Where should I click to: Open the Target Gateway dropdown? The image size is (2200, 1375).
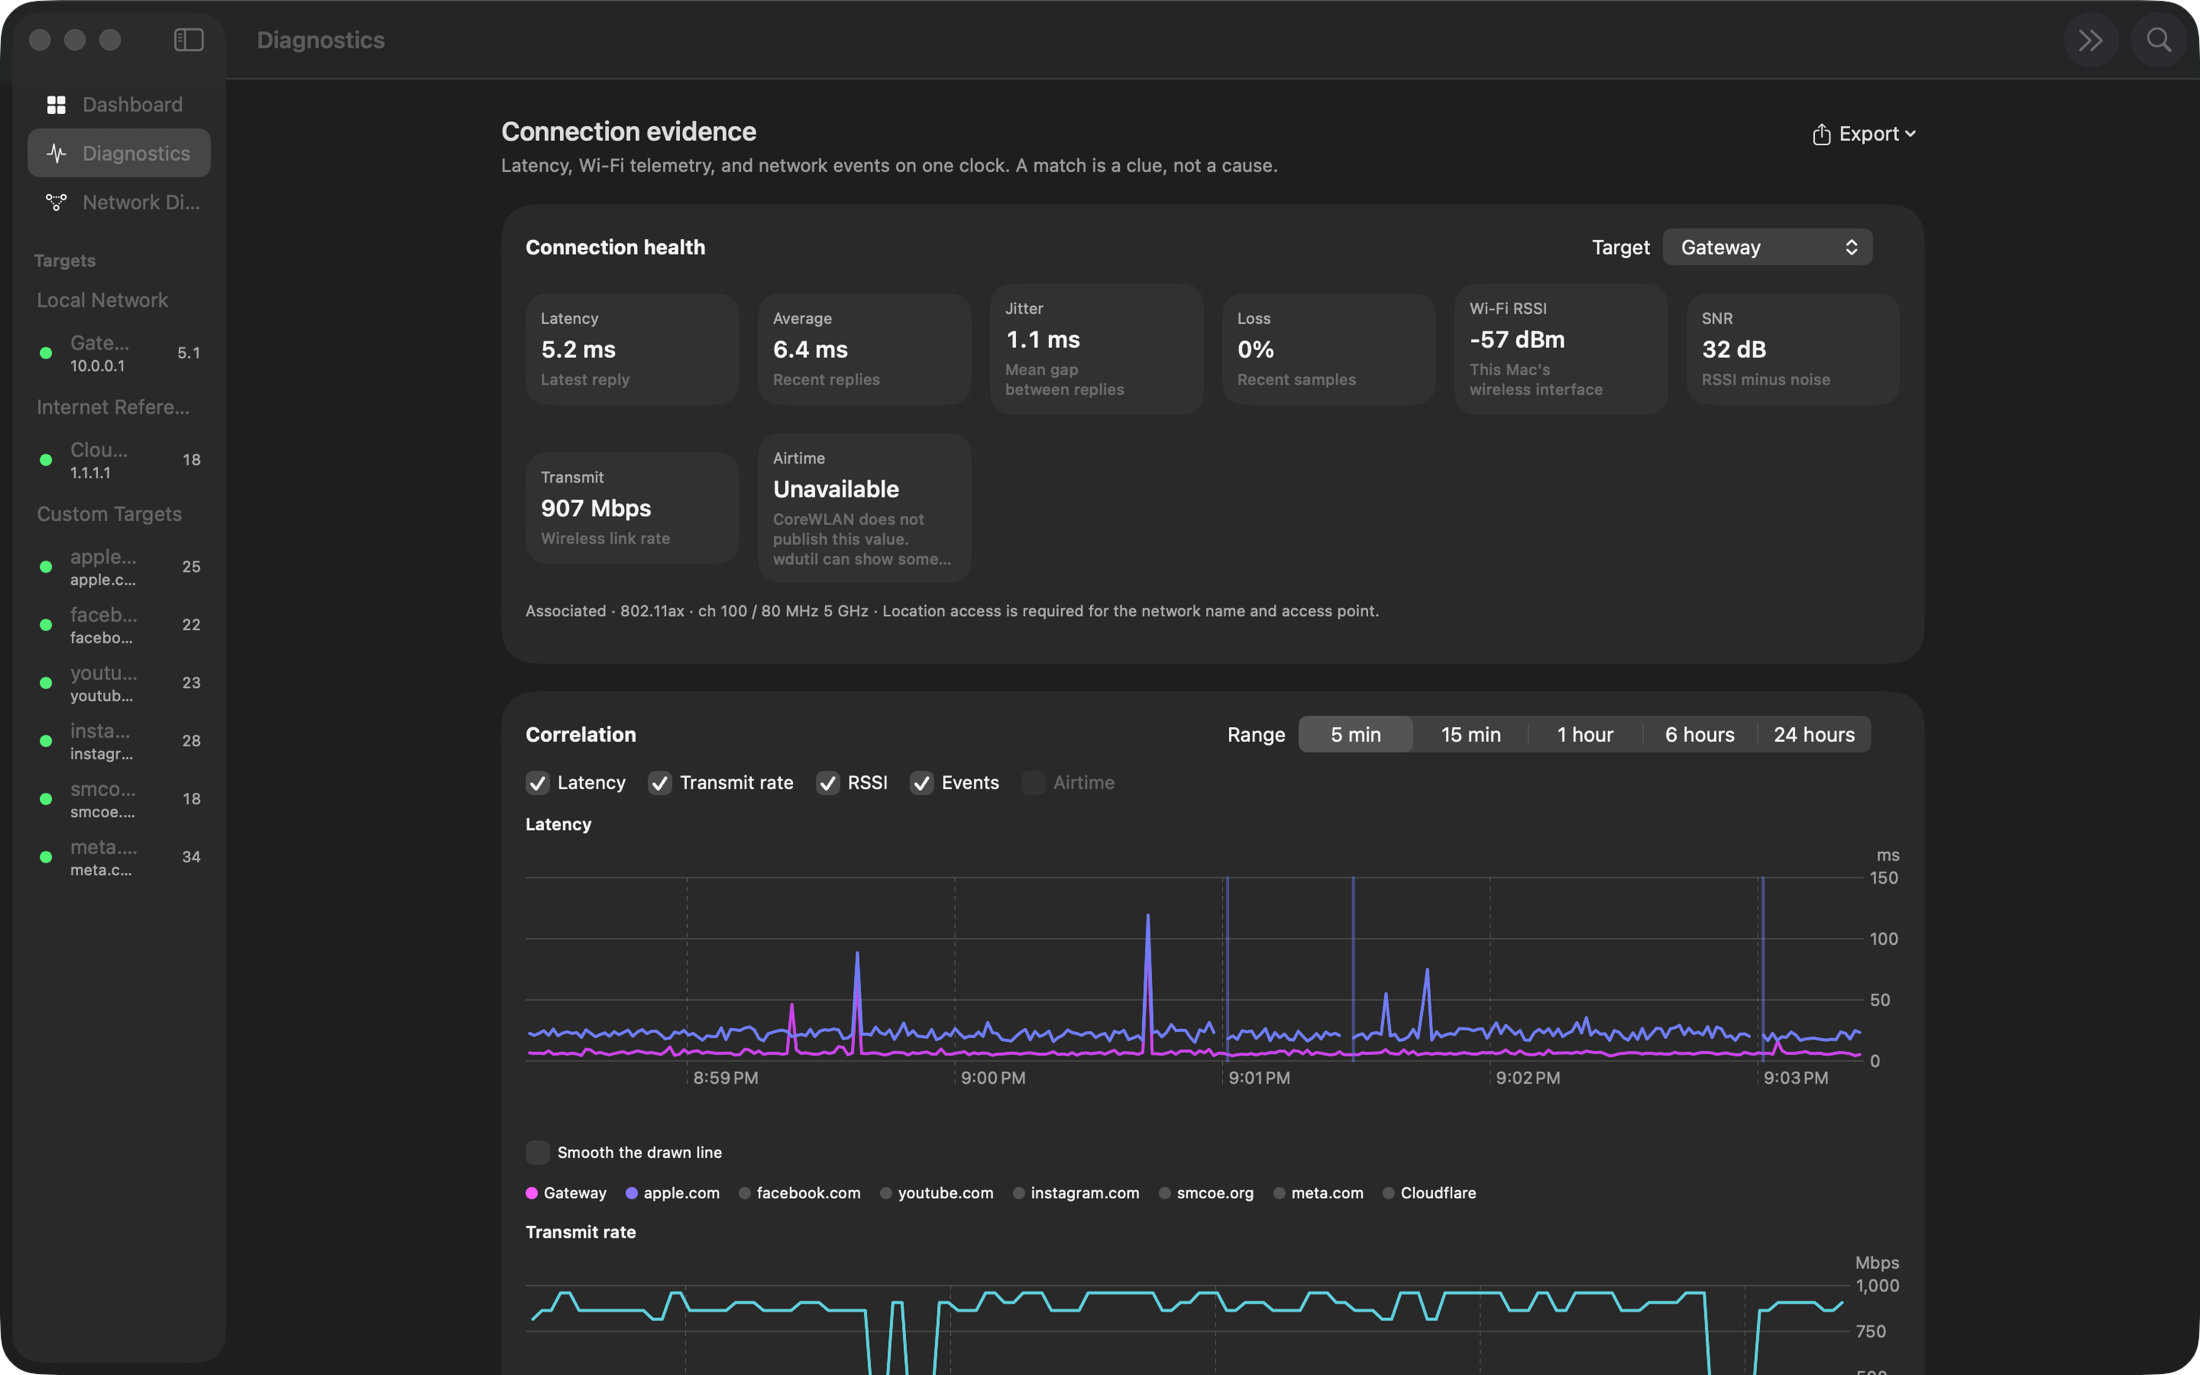(x=1767, y=247)
